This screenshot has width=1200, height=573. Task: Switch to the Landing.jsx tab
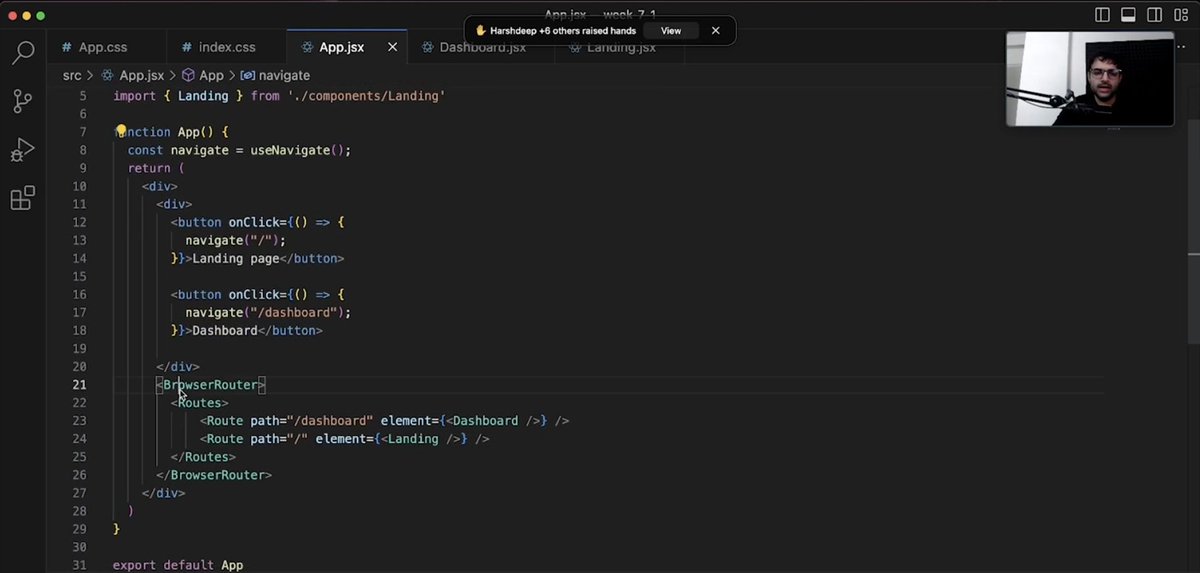click(621, 47)
